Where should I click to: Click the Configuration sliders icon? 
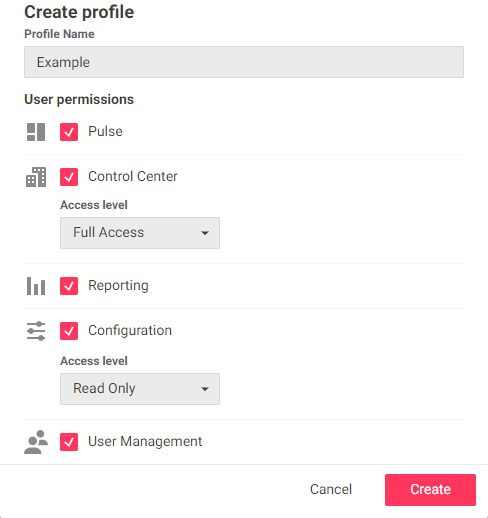click(36, 331)
